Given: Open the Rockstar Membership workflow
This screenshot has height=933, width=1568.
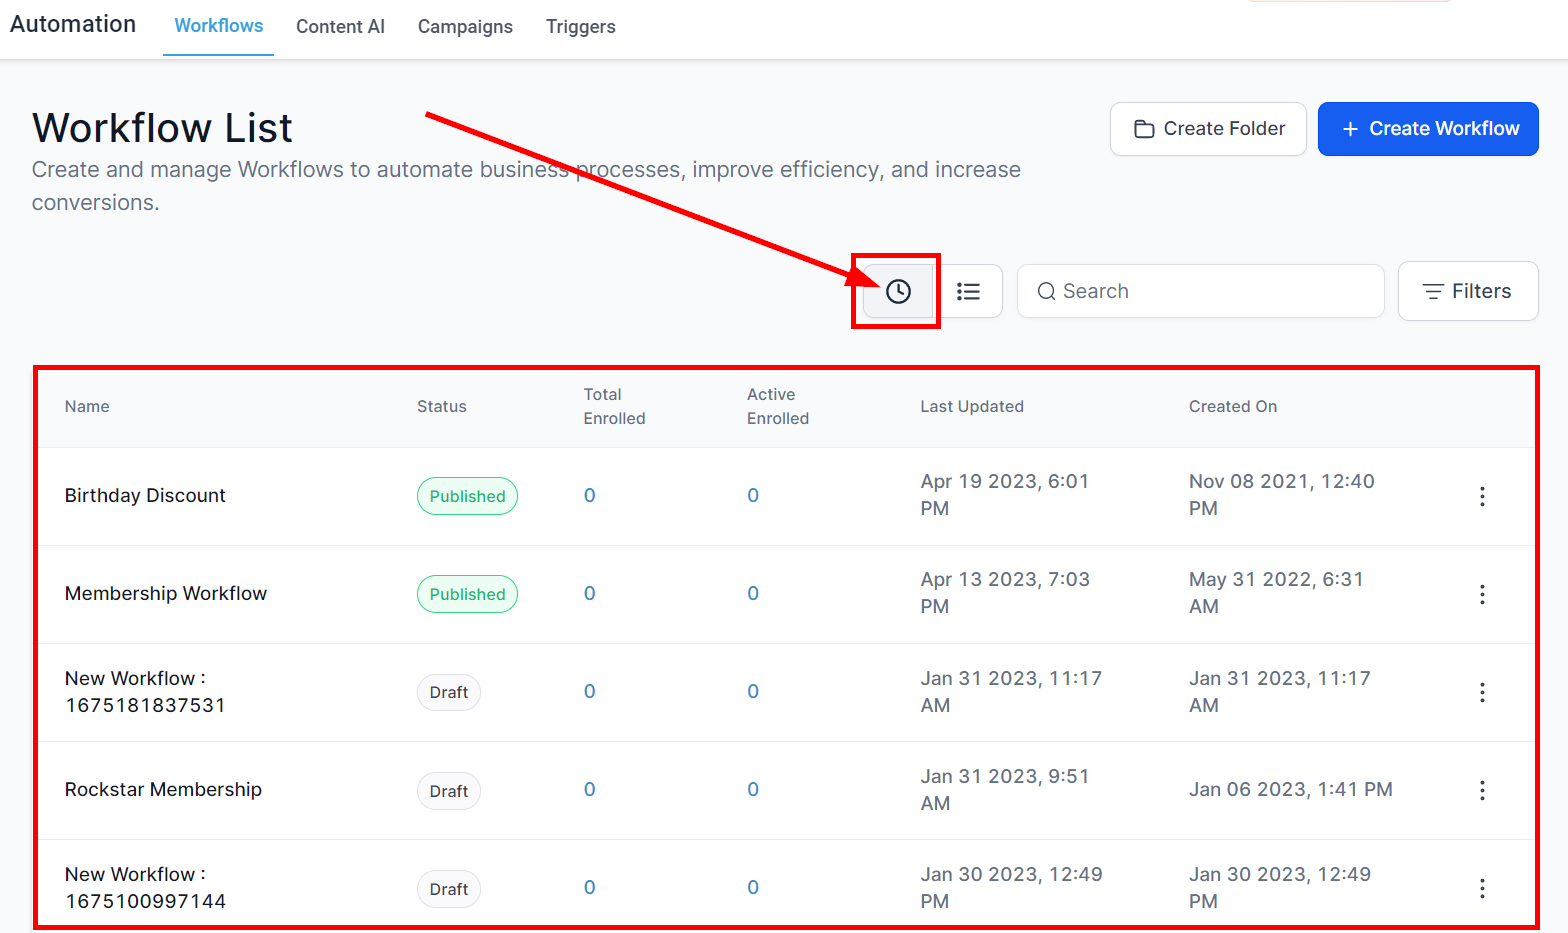Looking at the screenshot, I should click(163, 790).
